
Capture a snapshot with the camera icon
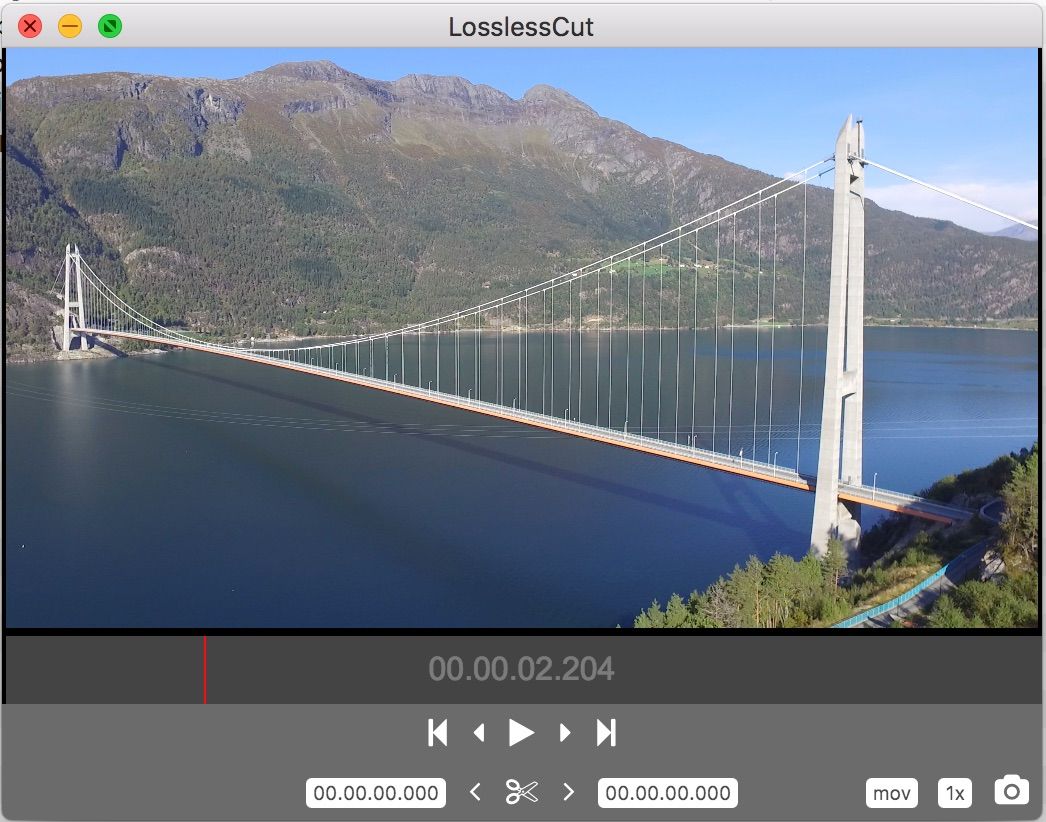click(x=1010, y=790)
